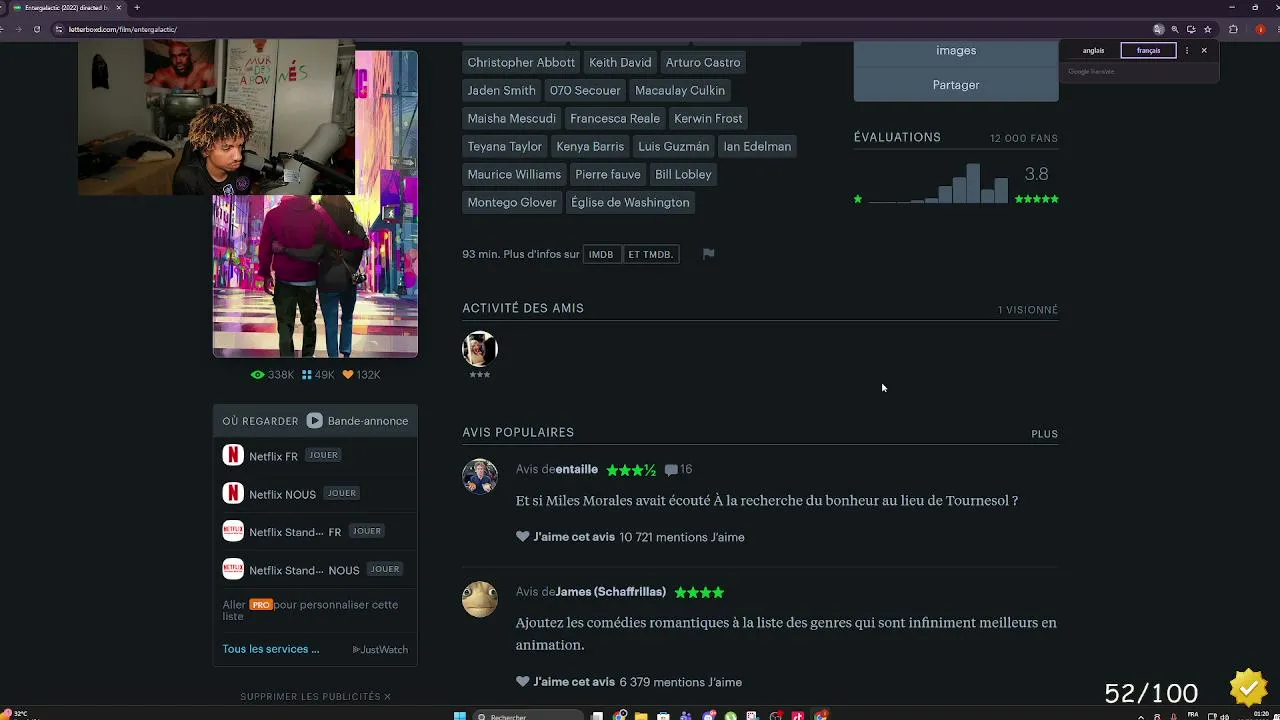Click the Google Translate icon in address bar
The height and width of the screenshot is (720, 1280).
[x=1158, y=29]
